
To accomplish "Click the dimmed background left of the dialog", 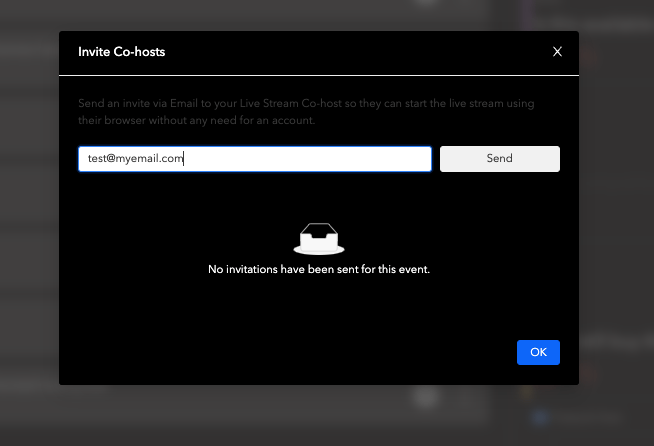I will (x=28, y=220).
